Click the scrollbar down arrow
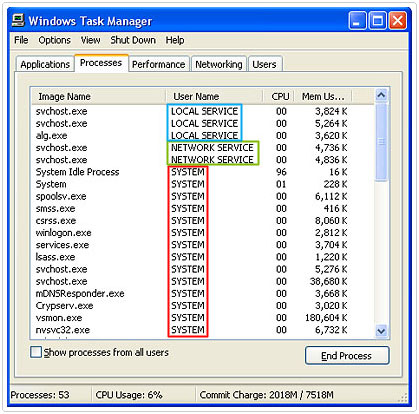 [x=381, y=331]
